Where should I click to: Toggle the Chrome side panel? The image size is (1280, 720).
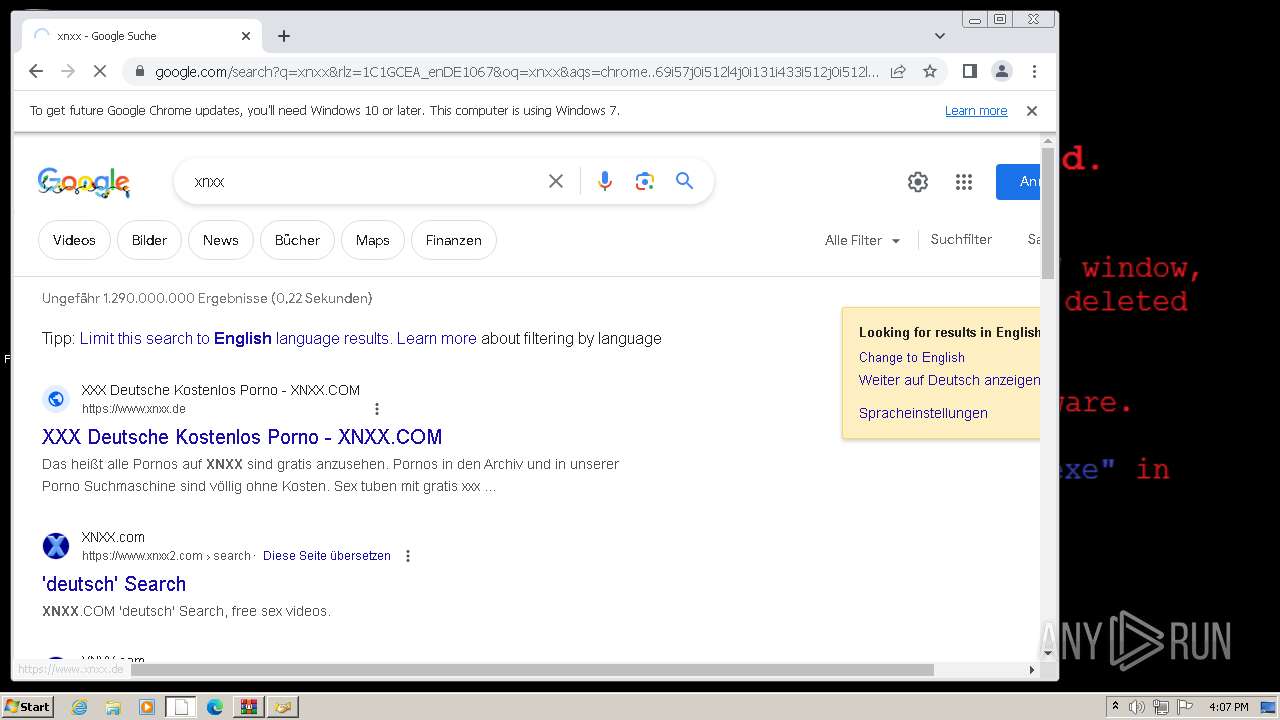coord(969,71)
